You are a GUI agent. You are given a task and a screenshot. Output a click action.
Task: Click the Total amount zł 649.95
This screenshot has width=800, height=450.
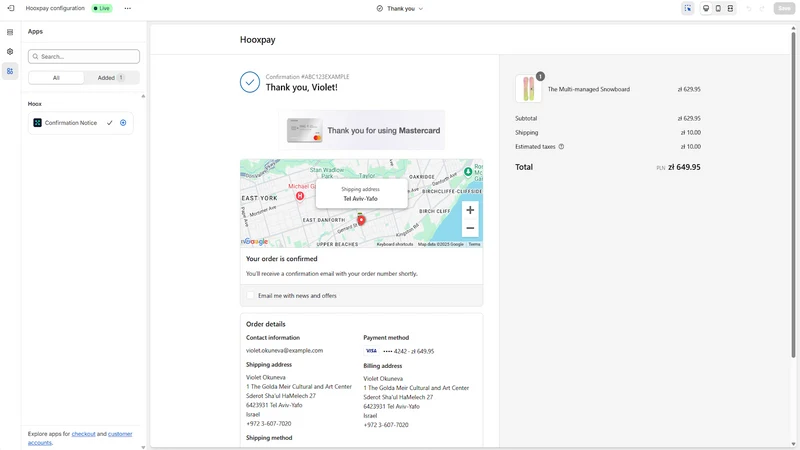(684, 167)
